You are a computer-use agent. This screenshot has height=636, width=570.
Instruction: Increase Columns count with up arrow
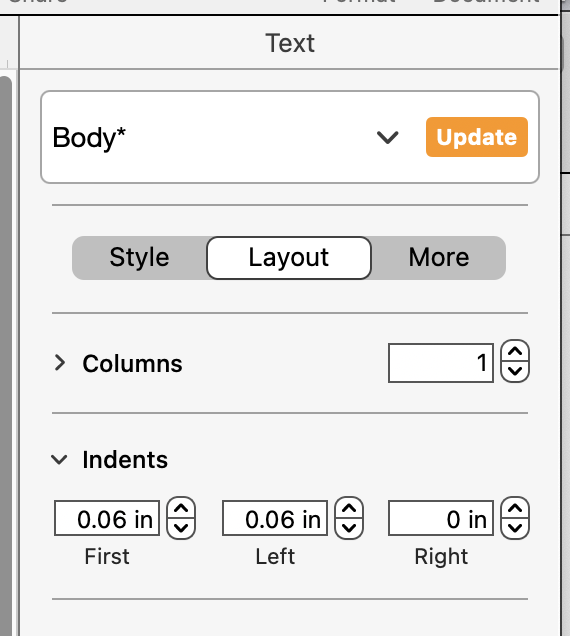coord(515,351)
